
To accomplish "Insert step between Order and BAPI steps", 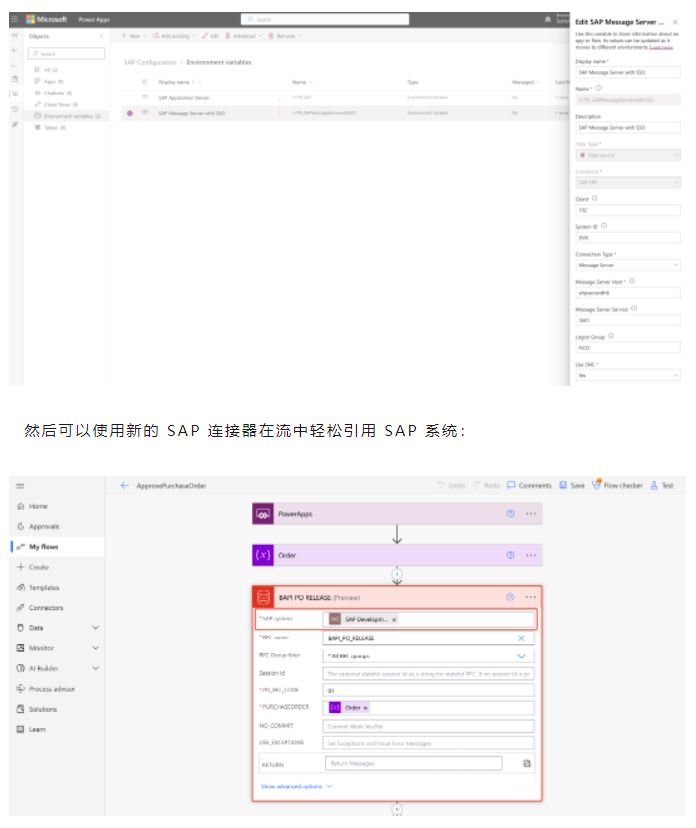I will [397, 573].
